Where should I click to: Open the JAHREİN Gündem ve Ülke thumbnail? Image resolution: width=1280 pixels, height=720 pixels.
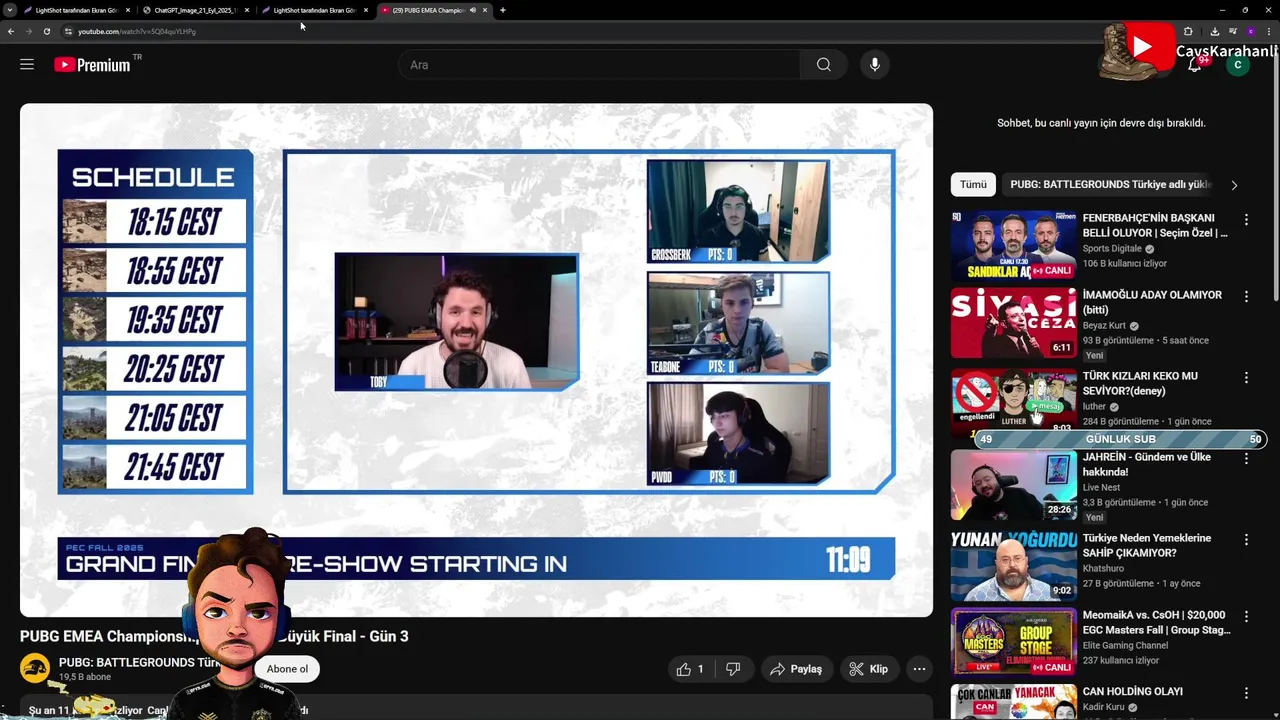coord(1013,484)
